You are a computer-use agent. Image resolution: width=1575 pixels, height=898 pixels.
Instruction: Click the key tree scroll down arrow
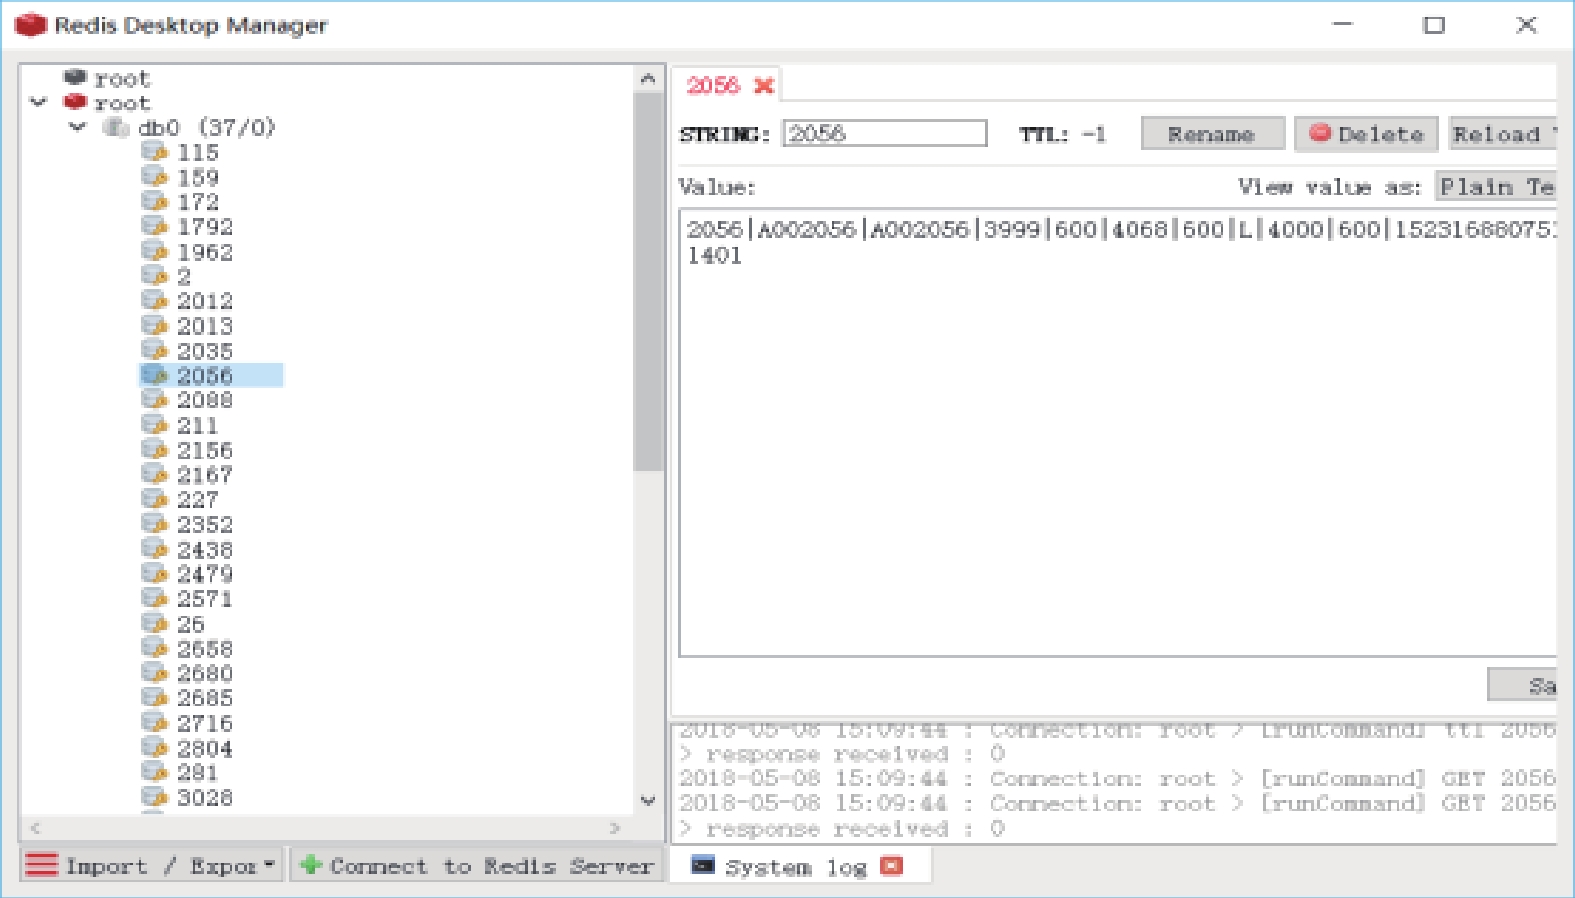(x=648, y=801)
